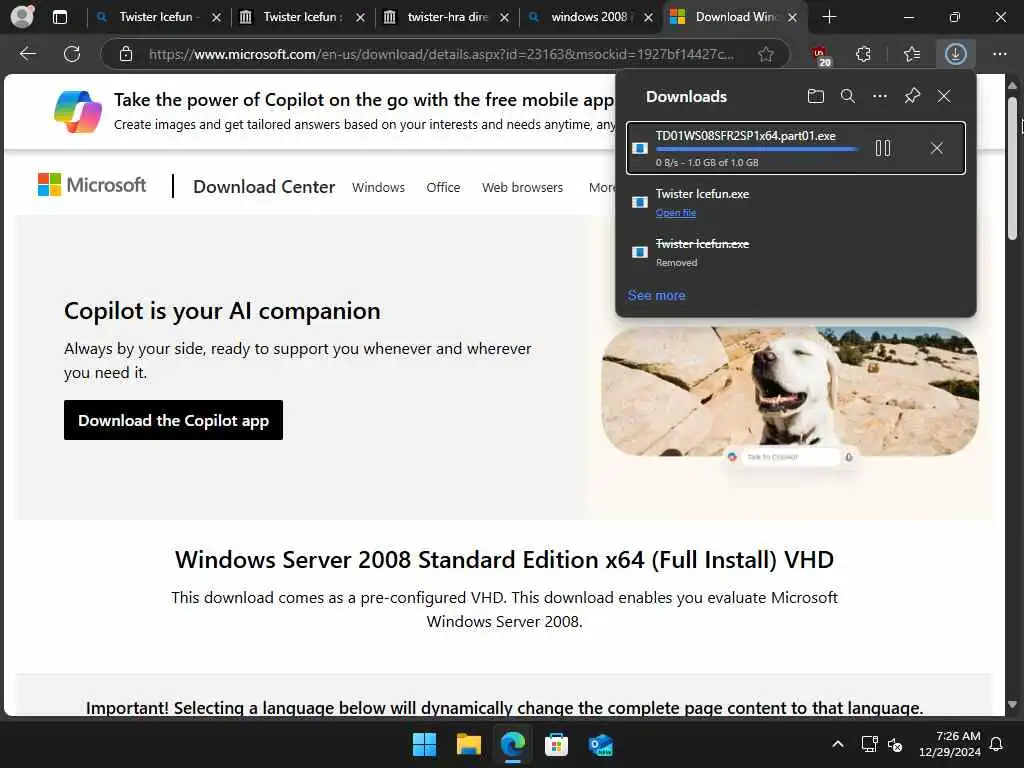The height and width of the screenshot is (768, 1024).
Task: Go back to the previous page
Action: pyautogui.click(x=27, y=54)
